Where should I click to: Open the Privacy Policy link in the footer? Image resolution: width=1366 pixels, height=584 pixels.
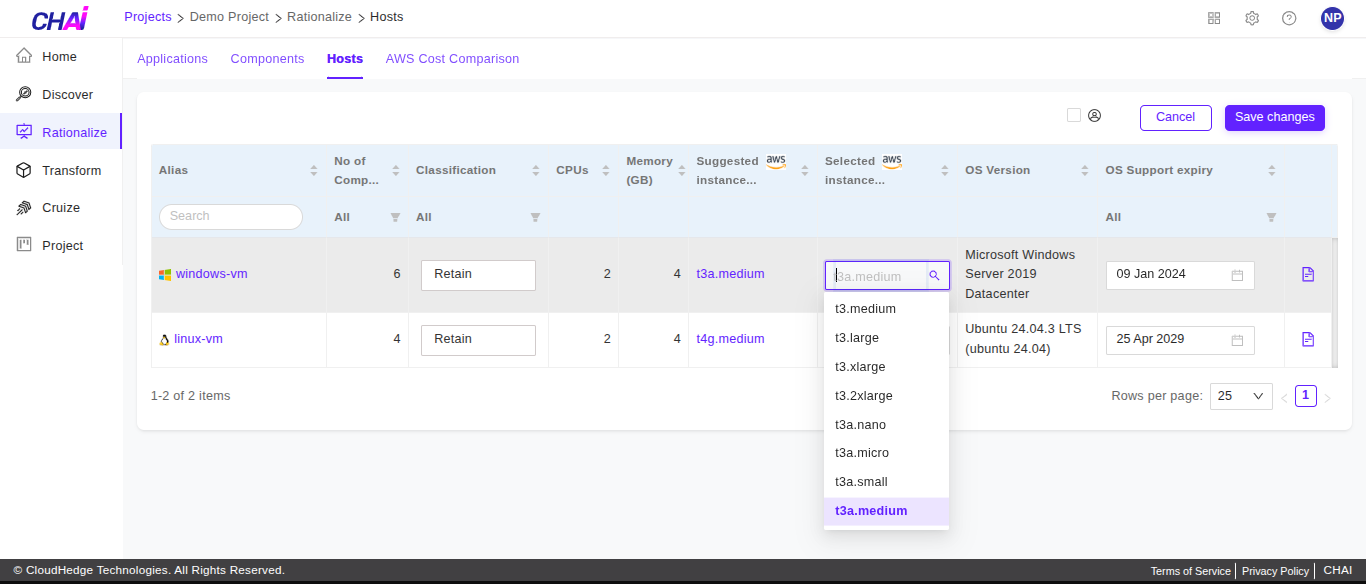(x=1275, y=570)
